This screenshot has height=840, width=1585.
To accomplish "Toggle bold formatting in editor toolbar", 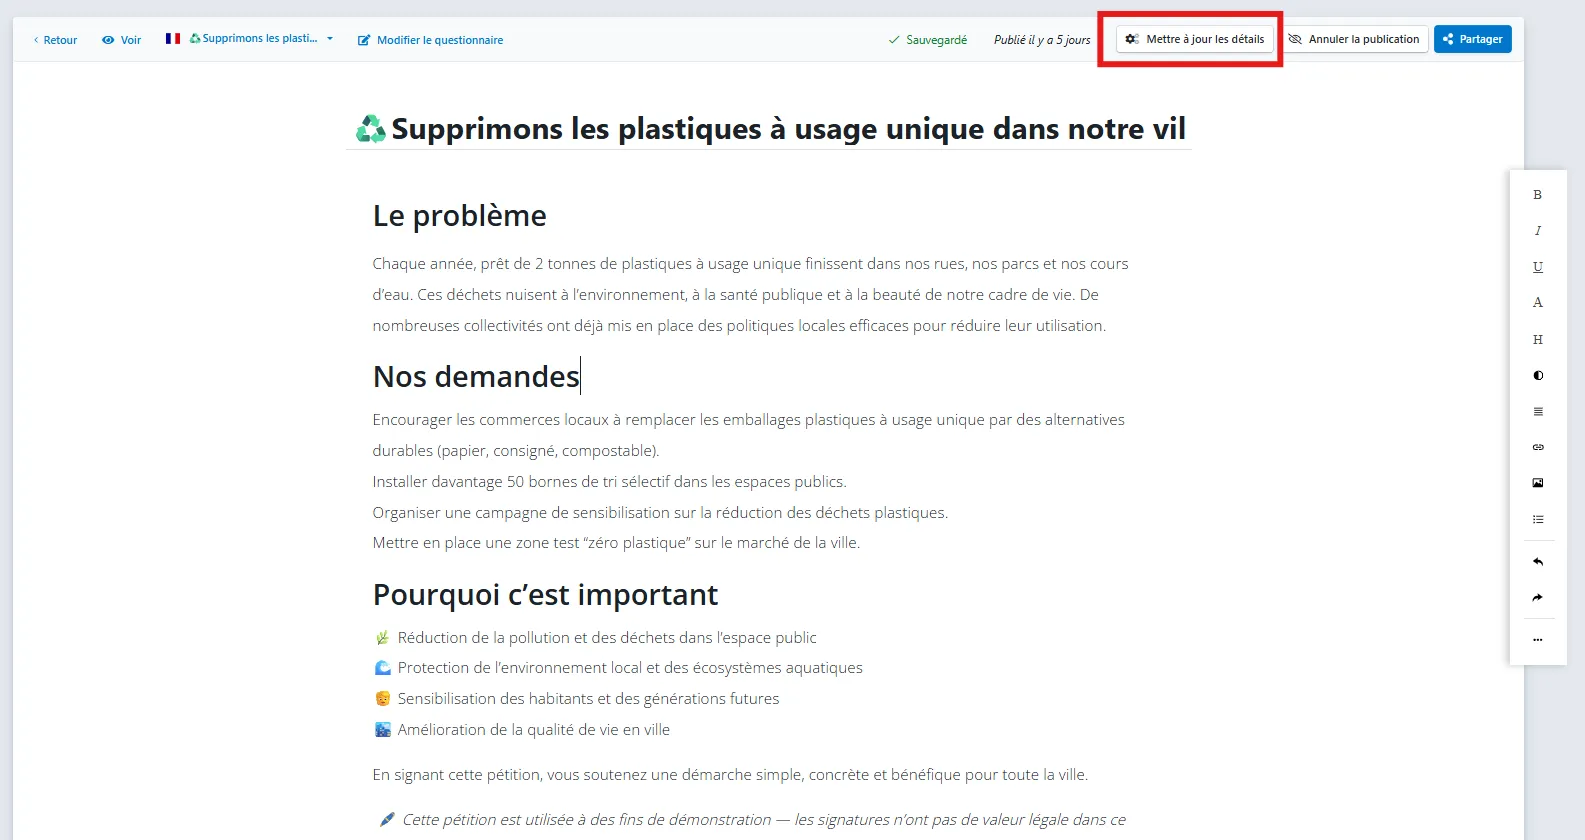I will click(x=1537, y=195).
